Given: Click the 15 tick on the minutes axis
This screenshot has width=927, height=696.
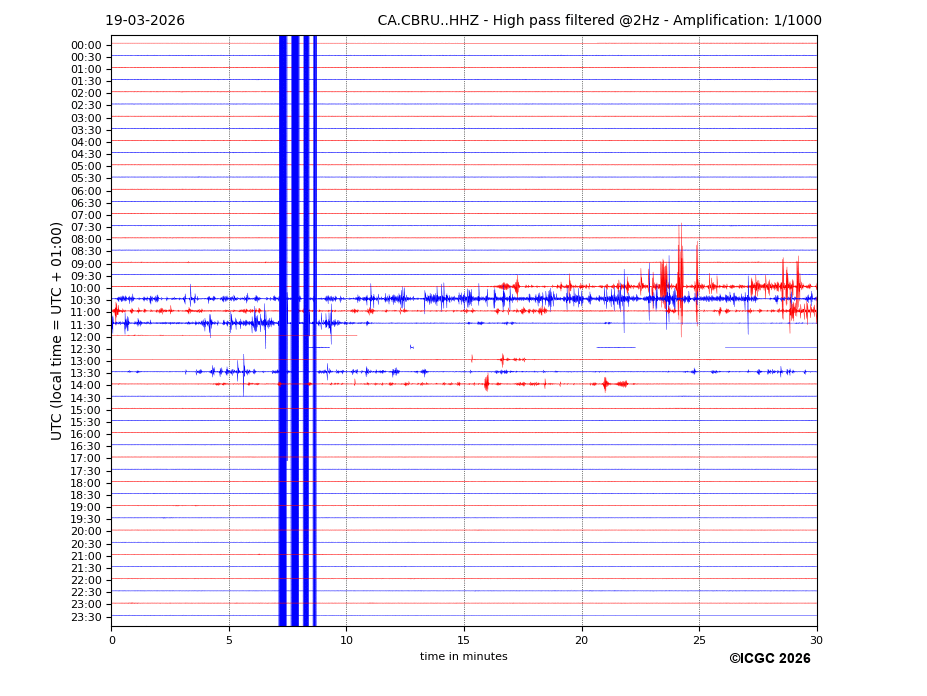Looking at the screenshot, I should (464, 640).
